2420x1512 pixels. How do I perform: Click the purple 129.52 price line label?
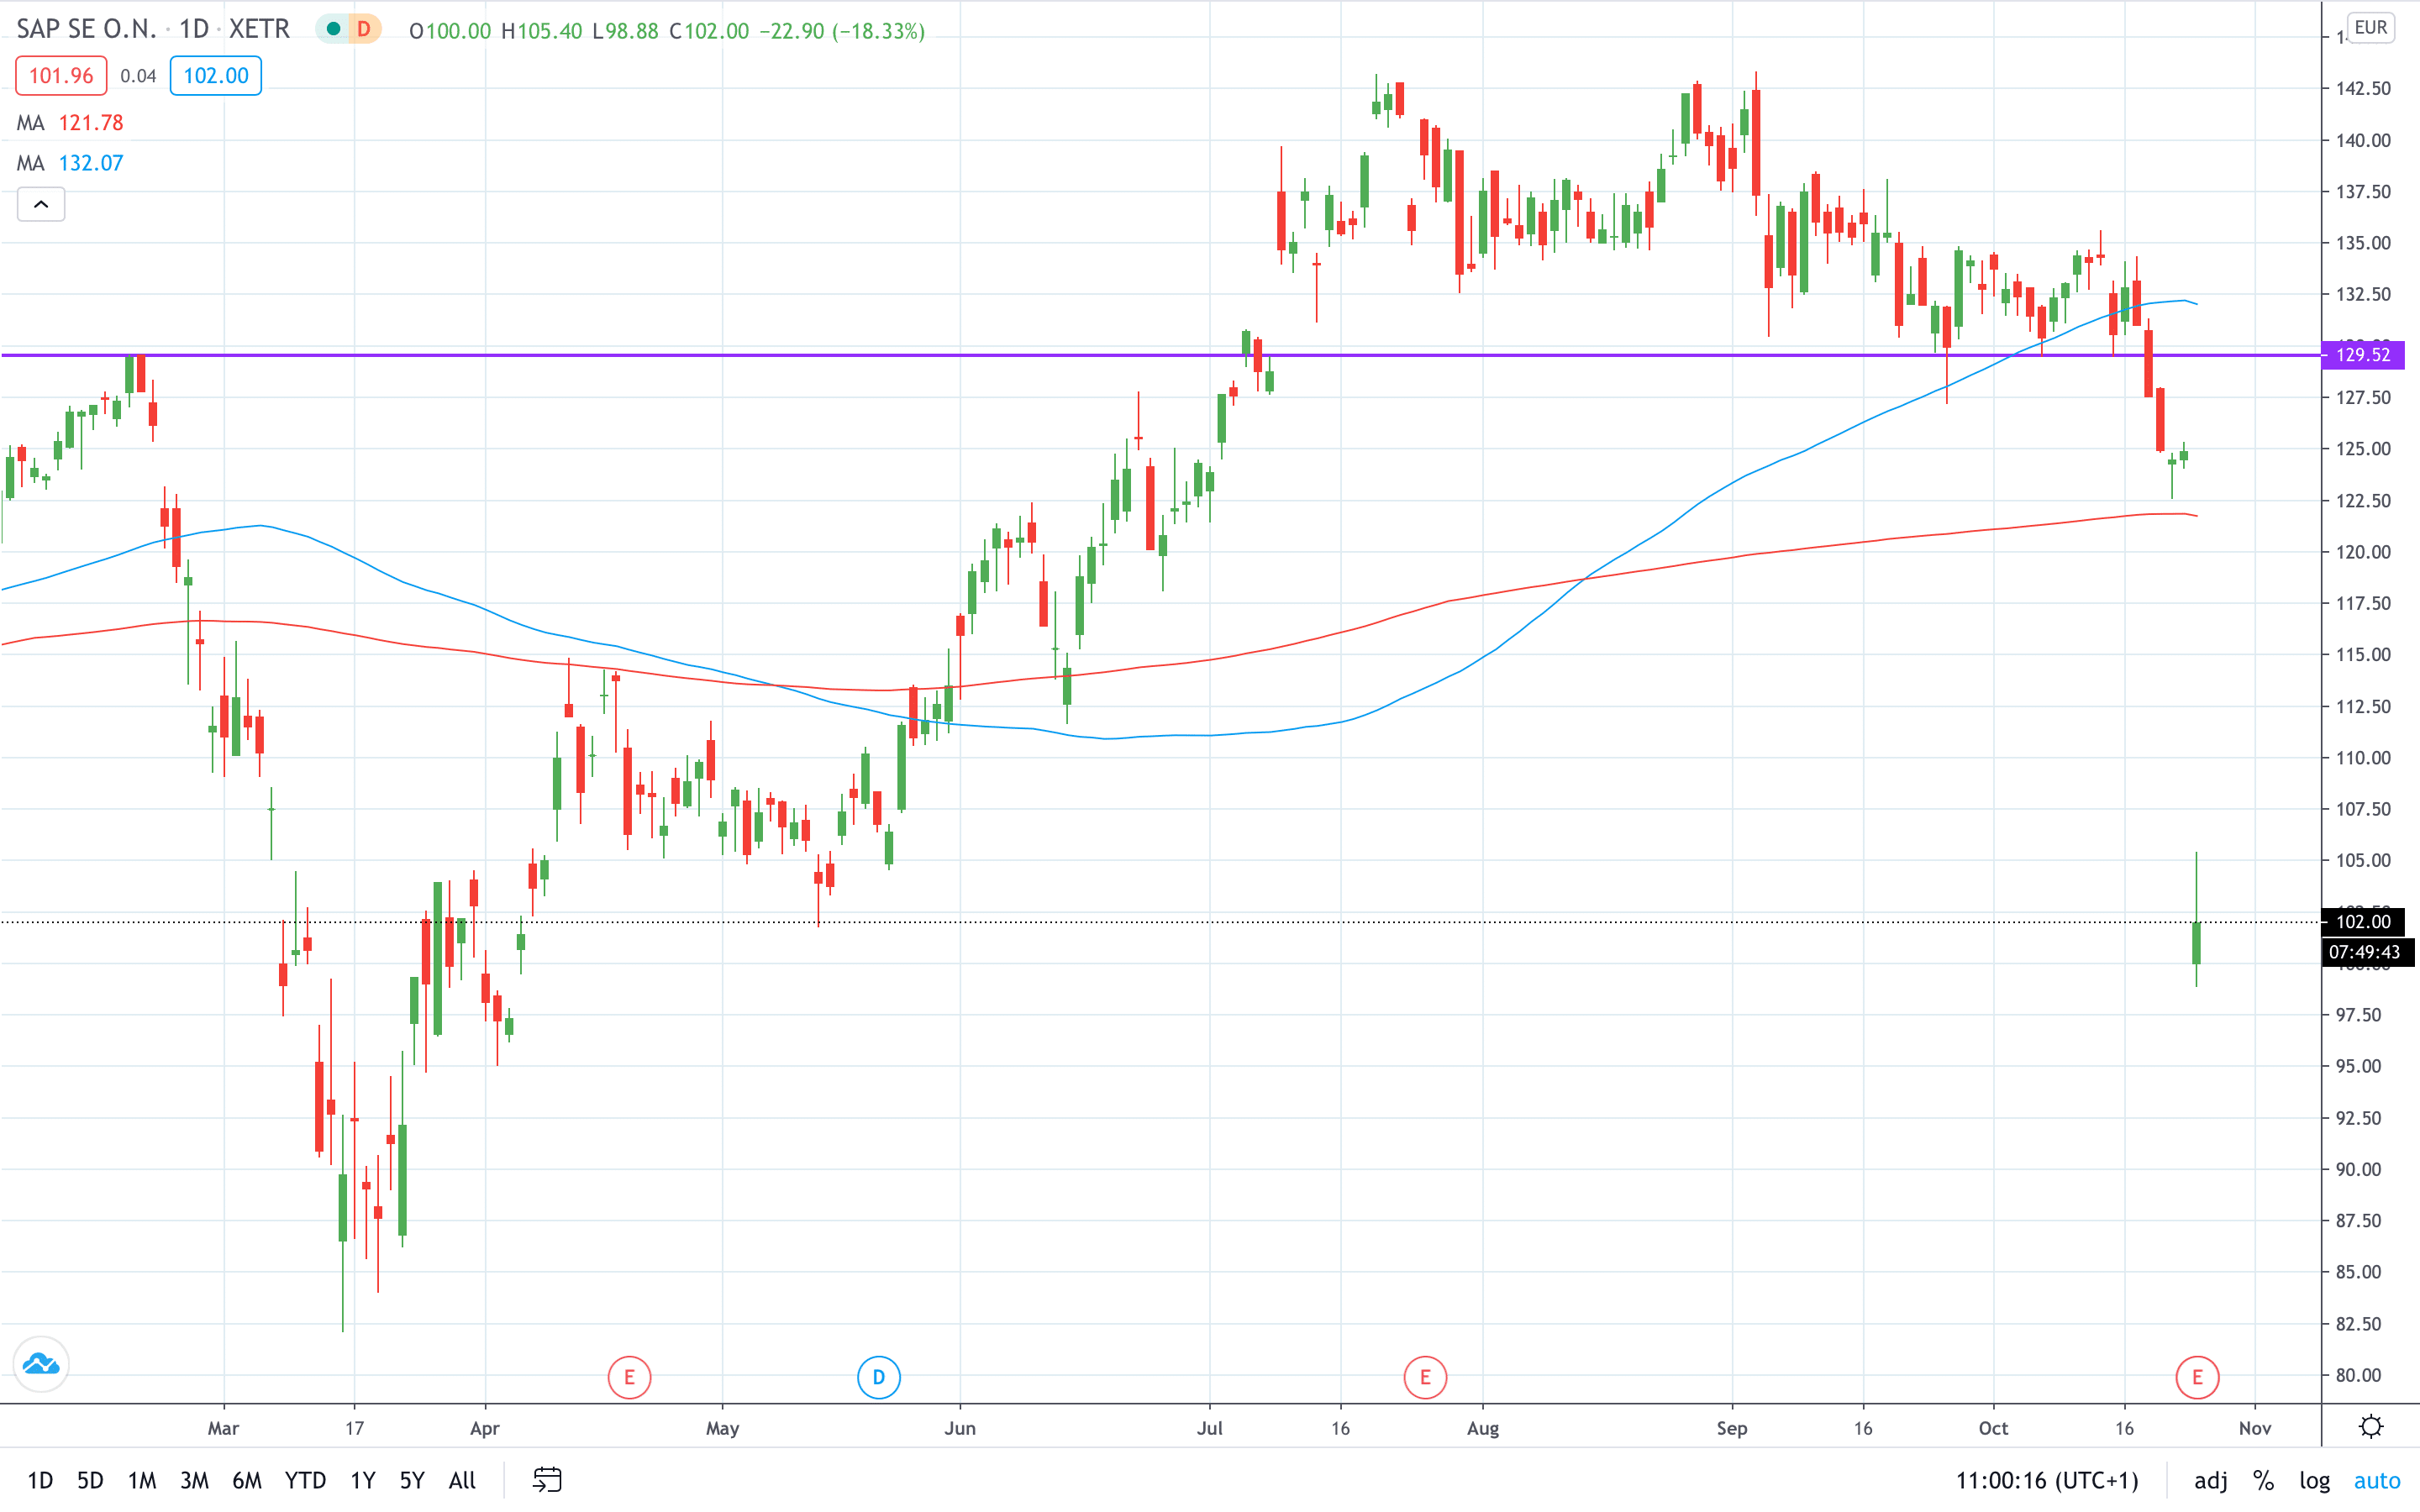(x=2362, y=354)
